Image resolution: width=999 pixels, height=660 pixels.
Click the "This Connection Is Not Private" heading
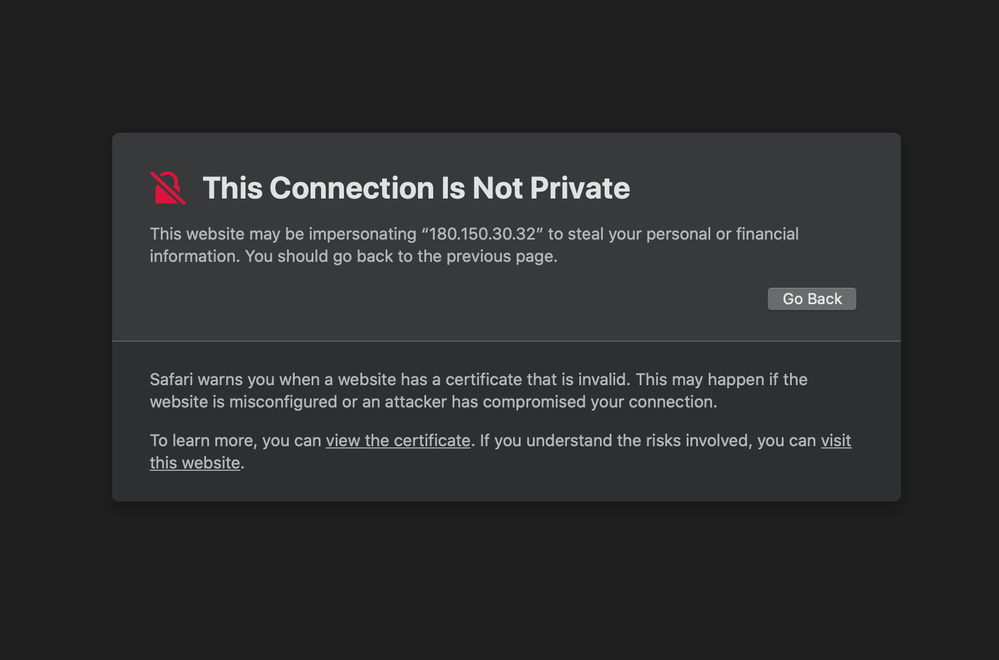click(x=416, y=188)
